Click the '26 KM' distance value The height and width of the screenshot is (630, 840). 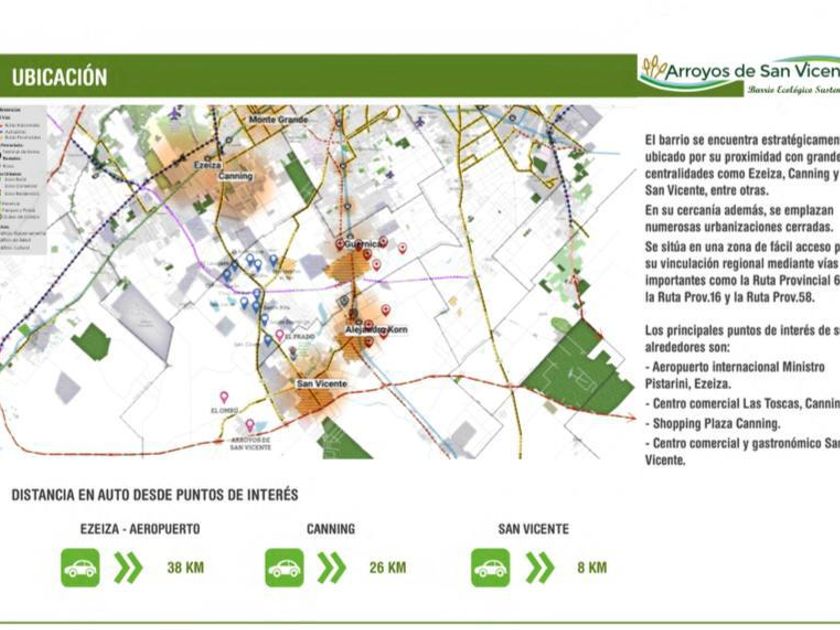click(x=387, y=567)
